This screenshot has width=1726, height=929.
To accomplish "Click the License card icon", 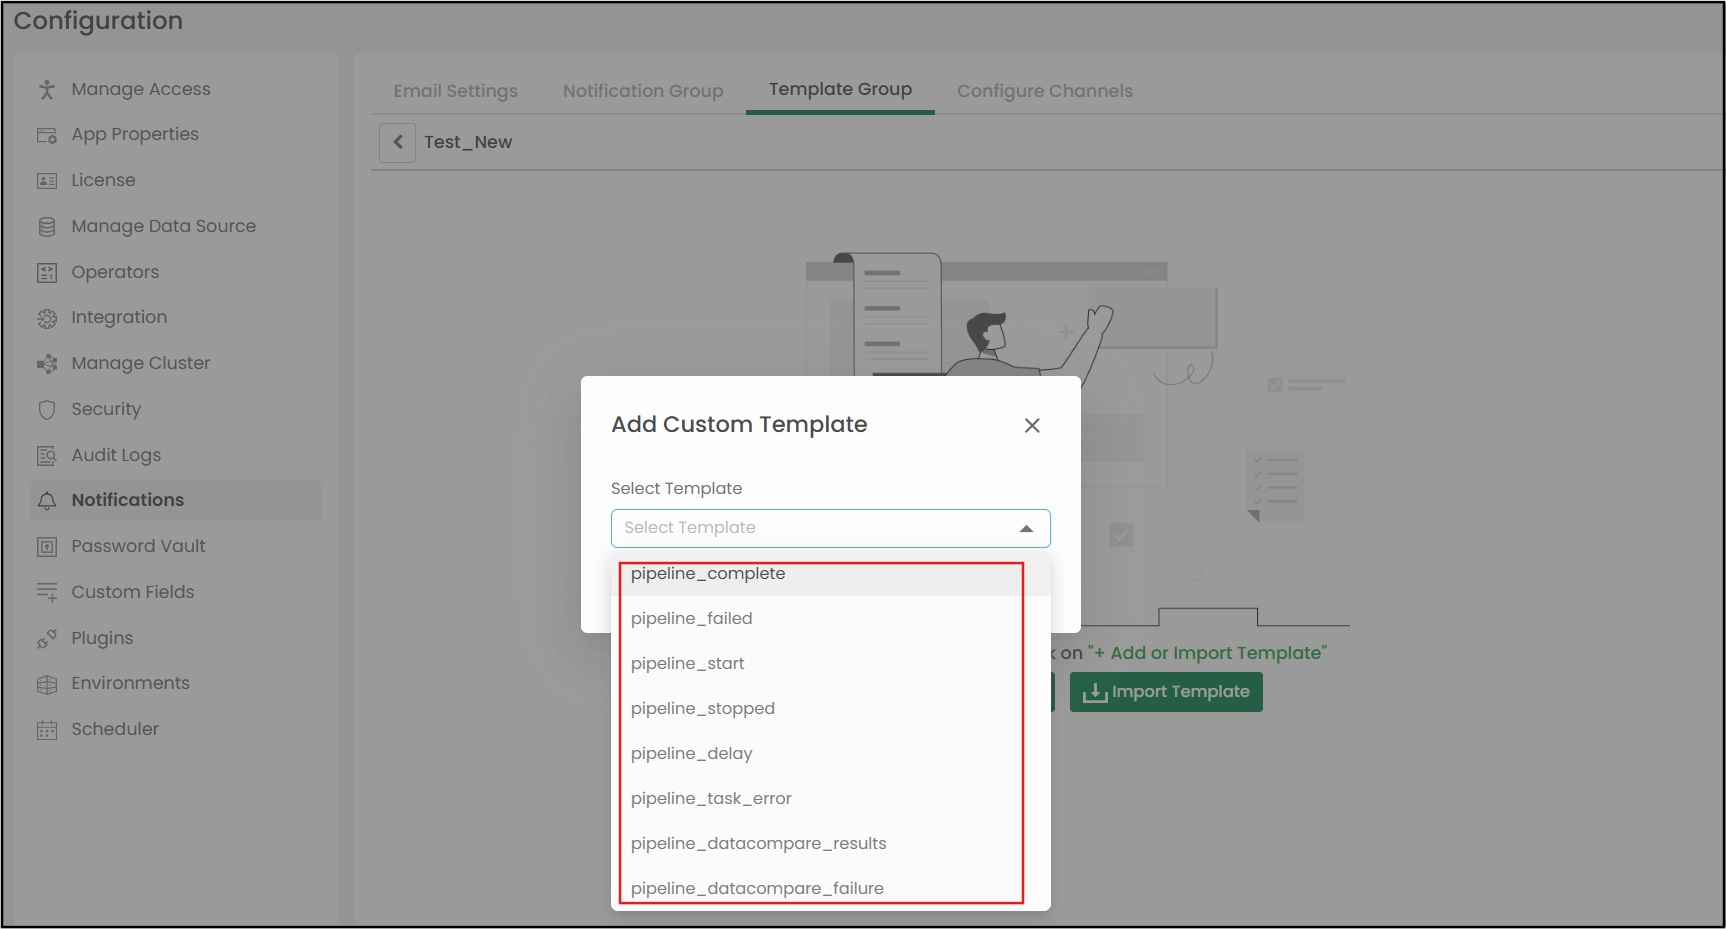I will click(x=47, y=181).
